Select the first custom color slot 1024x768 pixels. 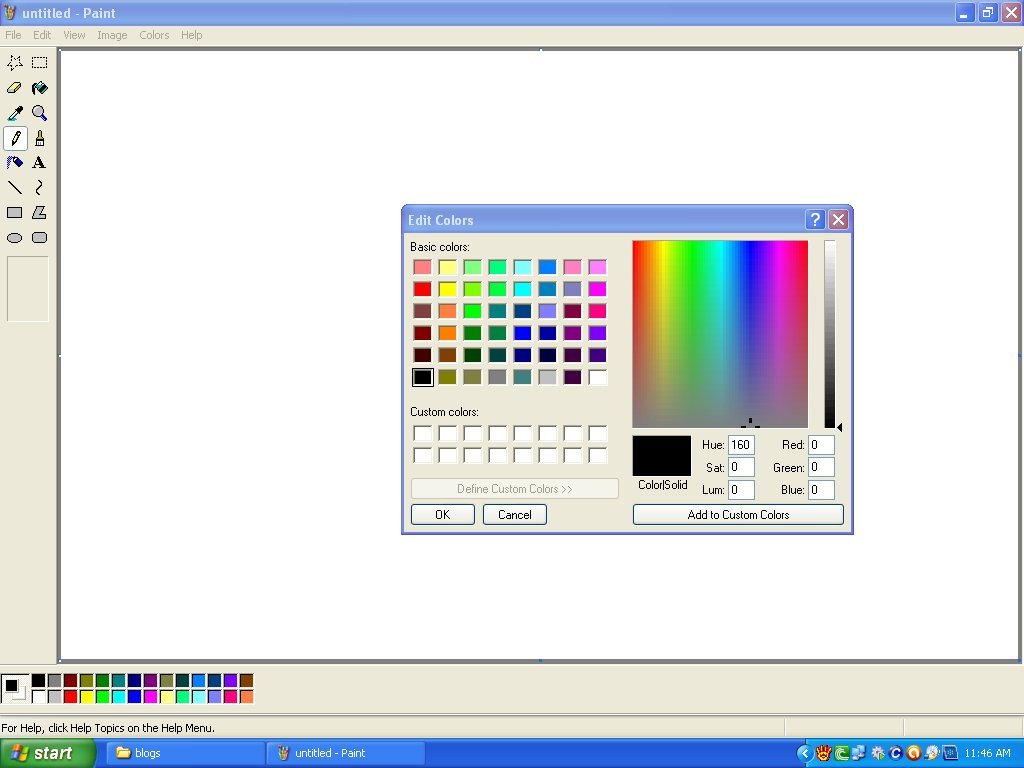pos(423,433)
